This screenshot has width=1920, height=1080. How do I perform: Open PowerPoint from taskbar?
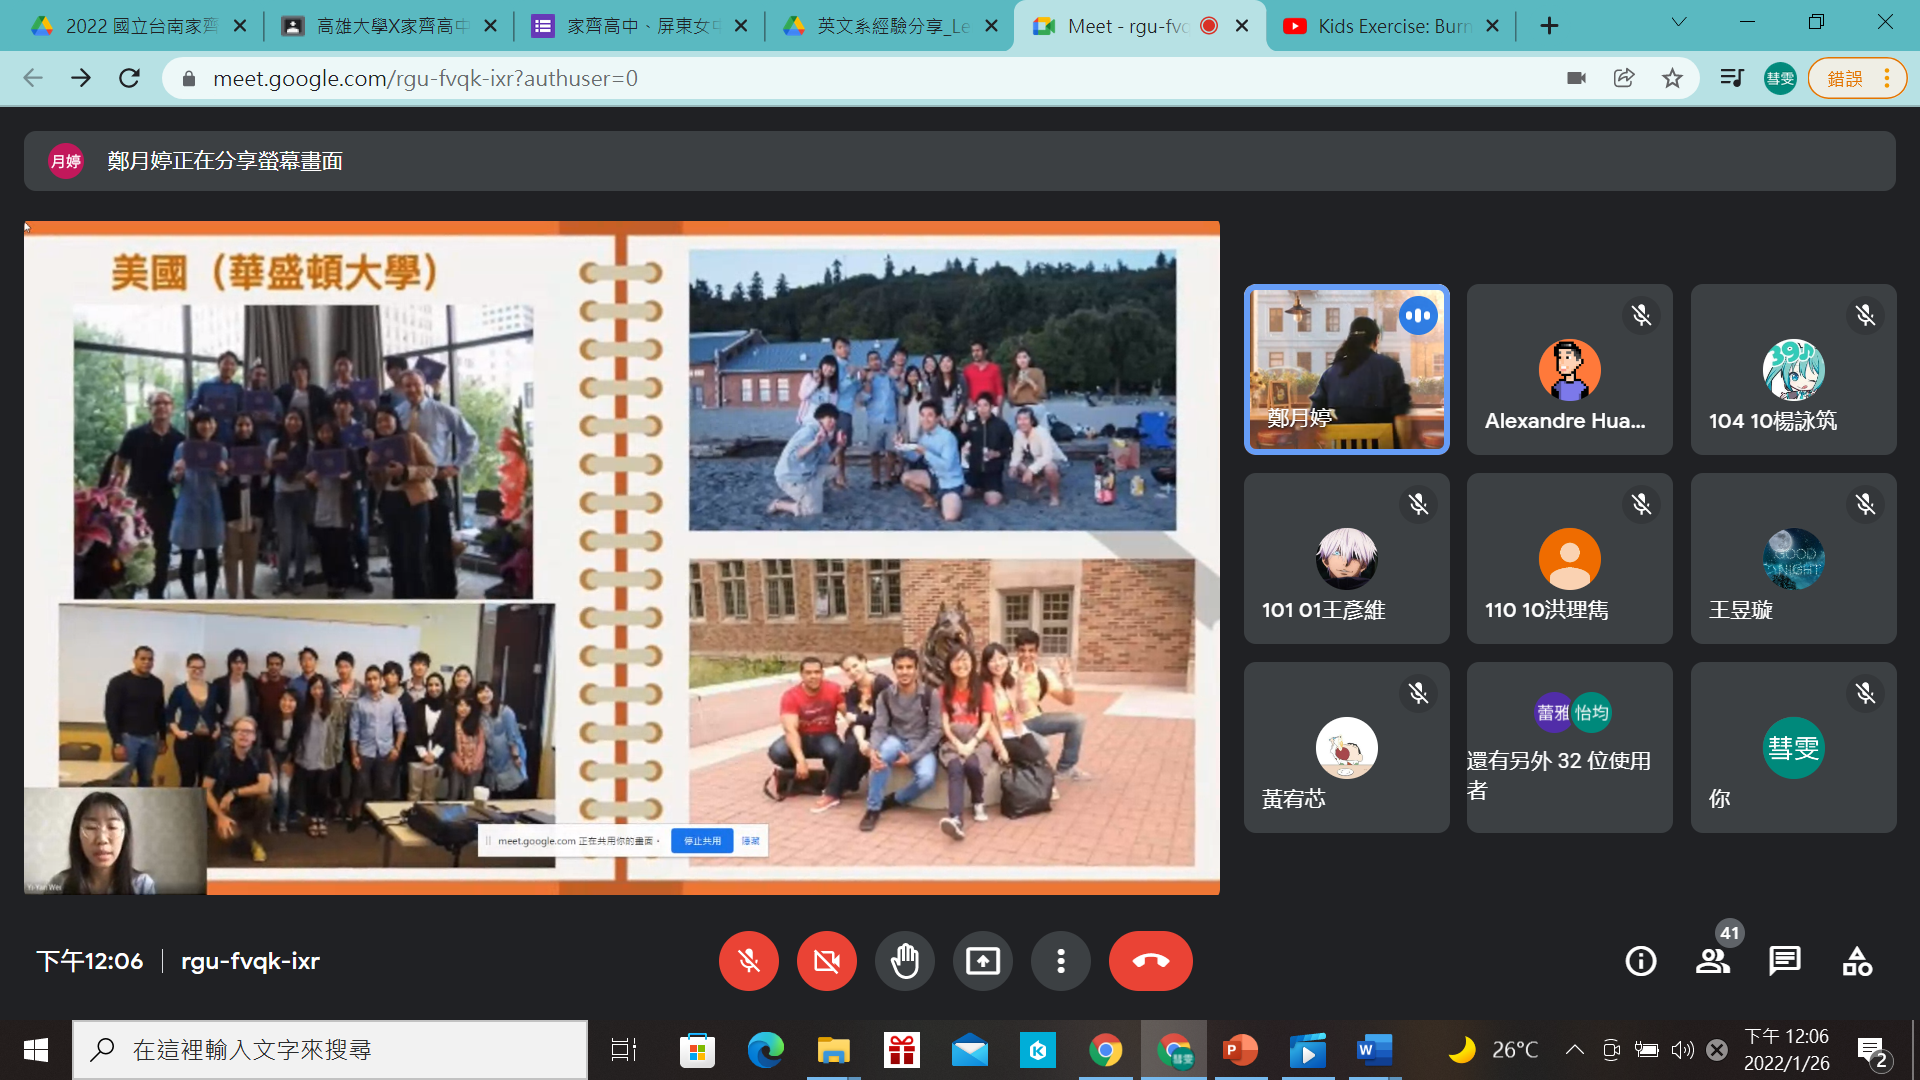(x=1240, y=1050)
